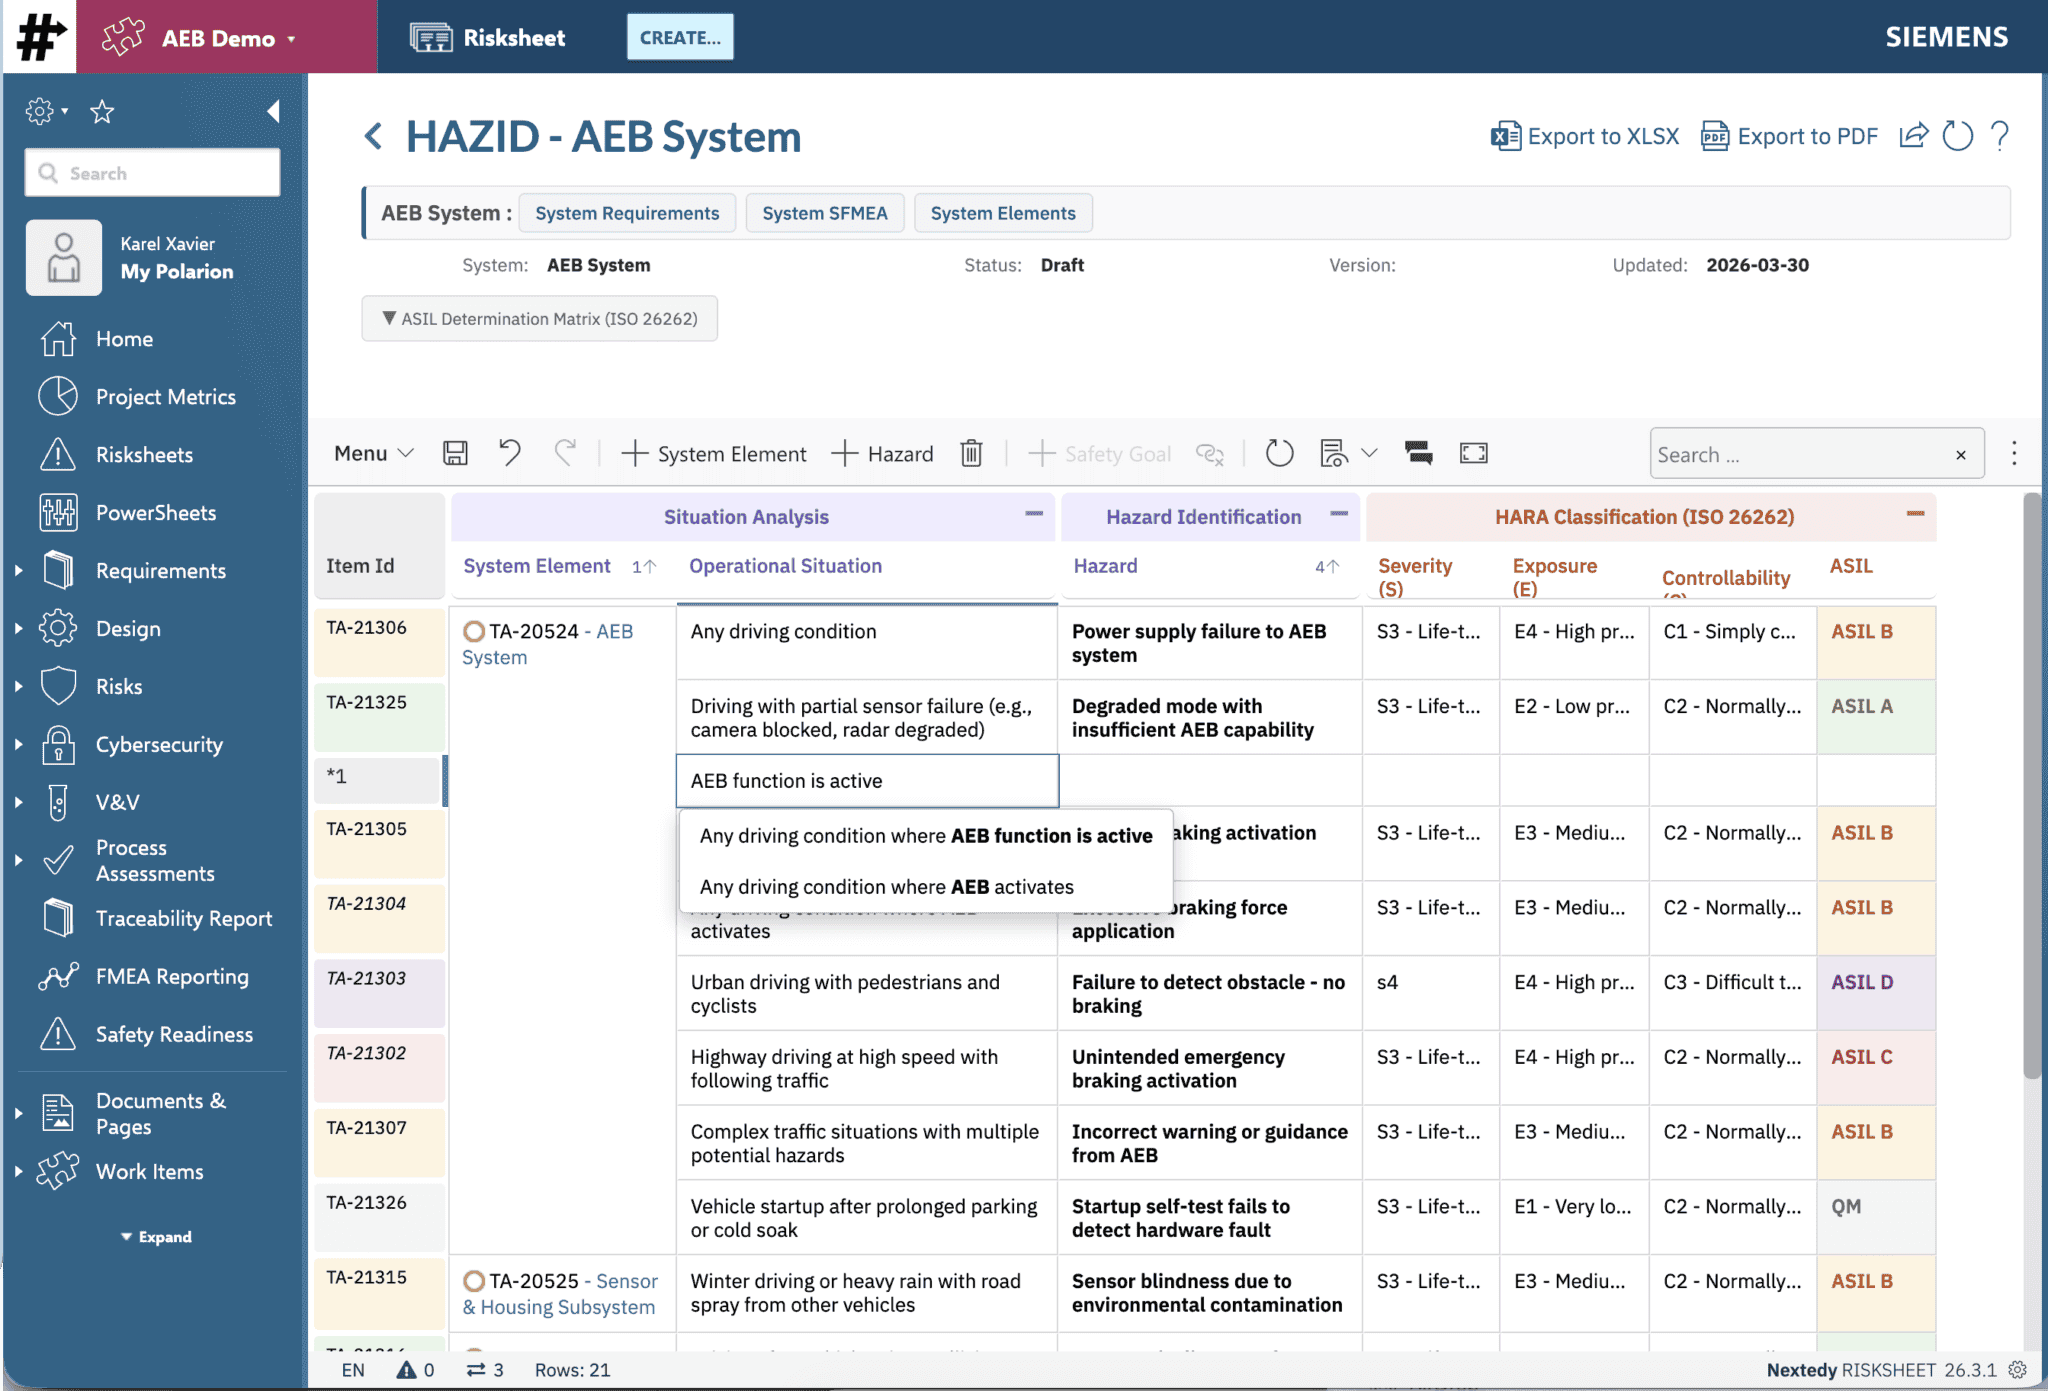The width and height of the screenshot is (2048, 1391).
Task: Open TA-20524 AEB System link
Action: pyautogui.click(x=548, y=644)
